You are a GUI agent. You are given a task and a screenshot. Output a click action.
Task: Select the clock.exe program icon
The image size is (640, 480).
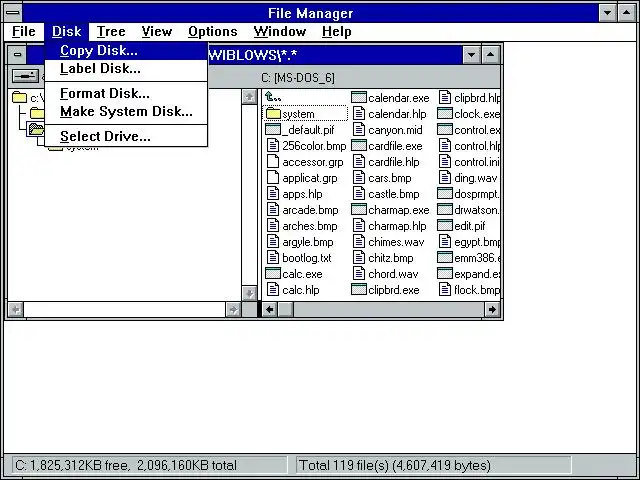click(x=445, y=114)
